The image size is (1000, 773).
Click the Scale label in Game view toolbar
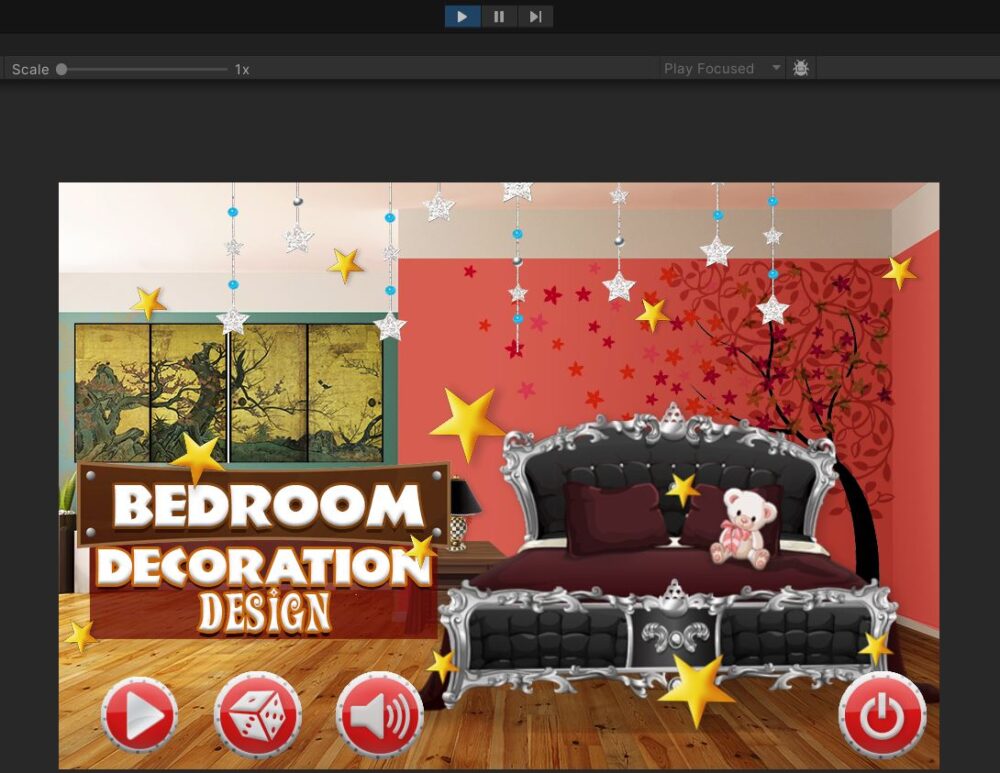[30, 69]
